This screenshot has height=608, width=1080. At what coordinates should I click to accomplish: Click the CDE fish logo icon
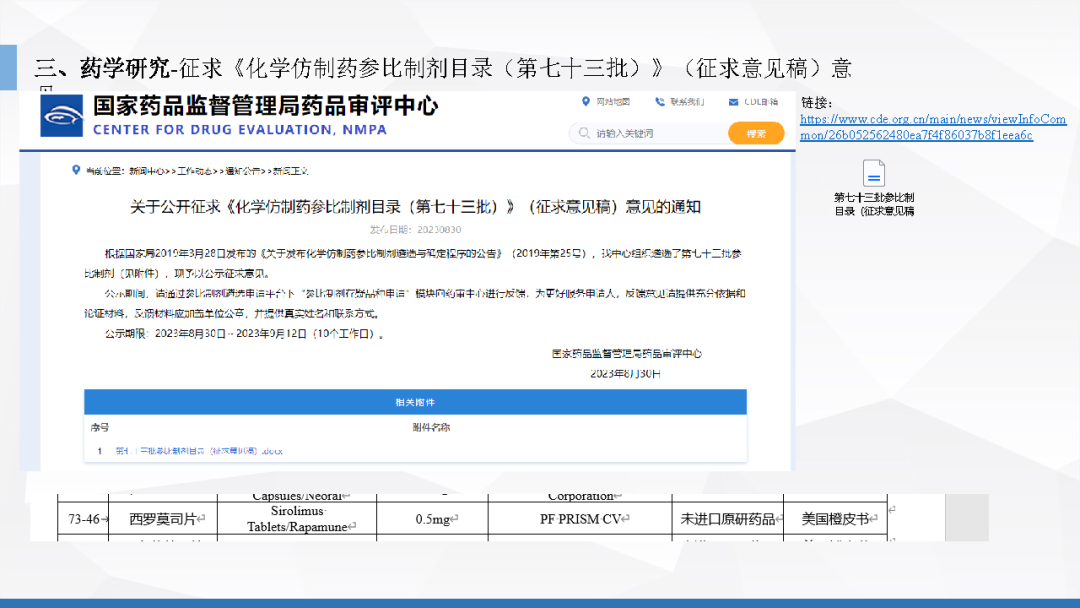(x=62, y=116)
